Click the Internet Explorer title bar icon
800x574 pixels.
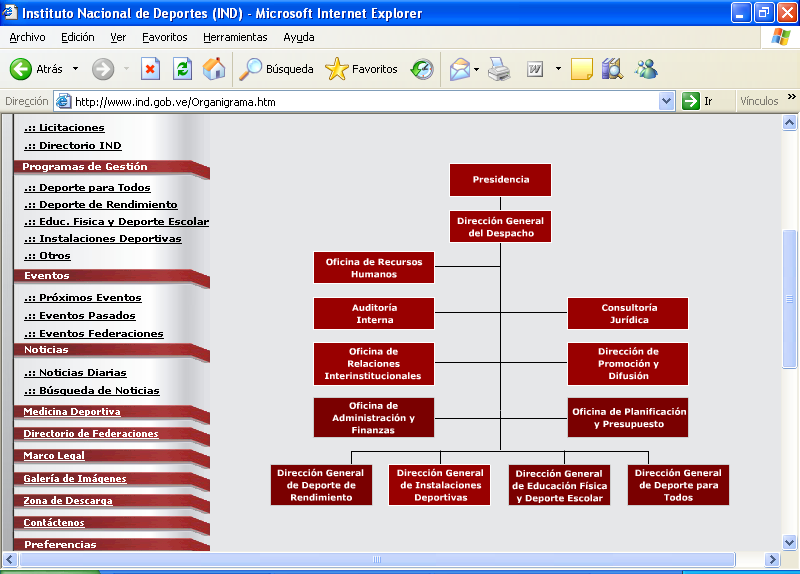tap(10, 12)
